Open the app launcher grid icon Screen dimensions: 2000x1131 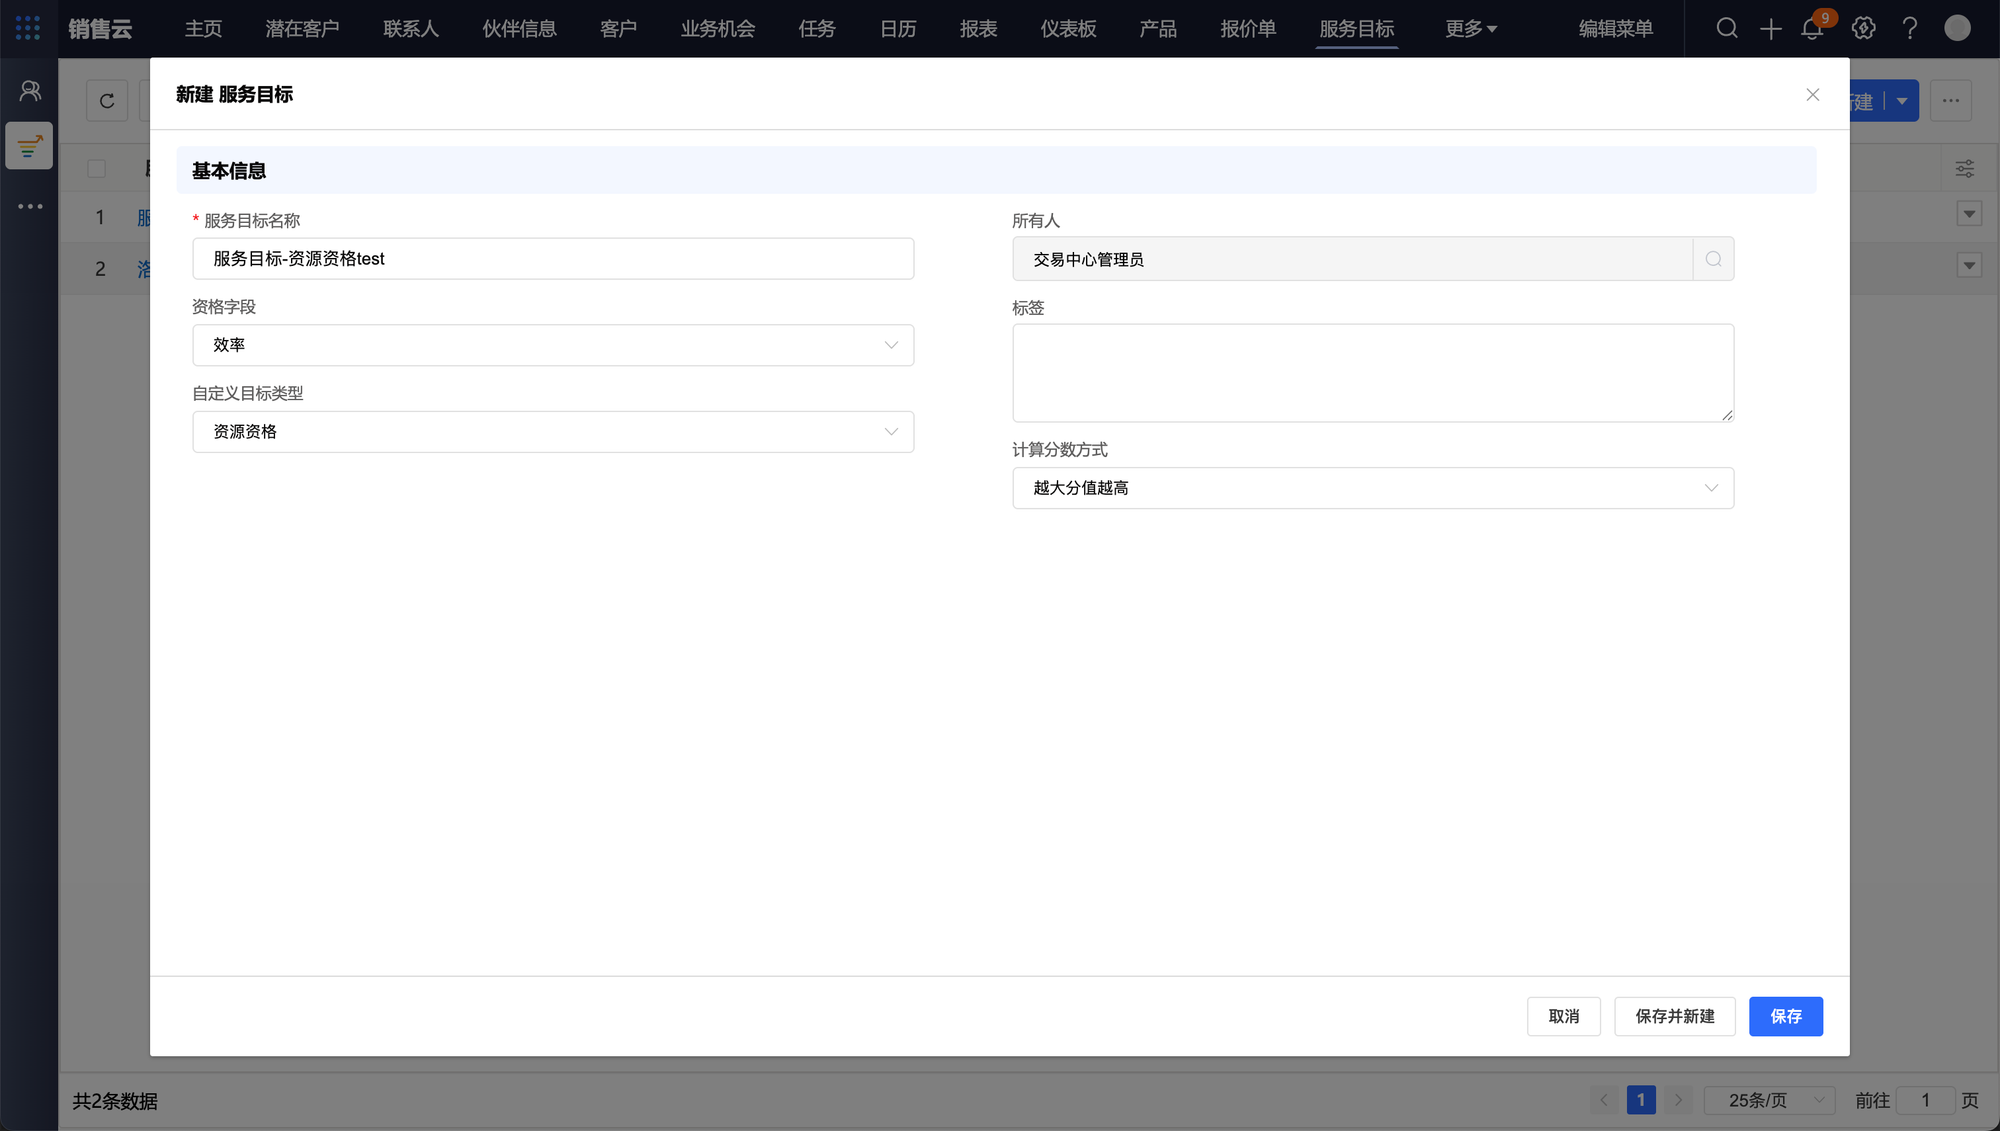click(x=28, y=28)
